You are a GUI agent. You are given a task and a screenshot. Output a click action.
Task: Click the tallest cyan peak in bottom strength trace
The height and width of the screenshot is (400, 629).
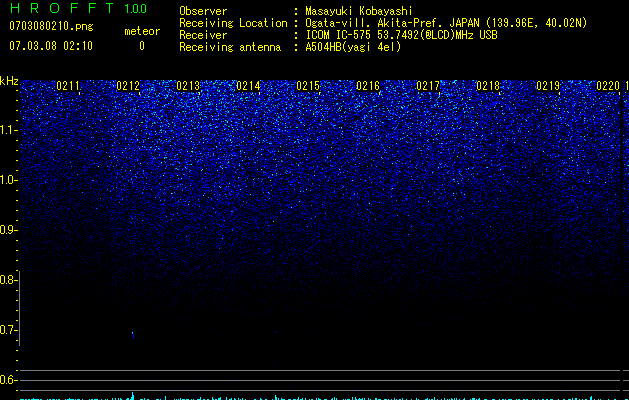(x=133, y=396)
